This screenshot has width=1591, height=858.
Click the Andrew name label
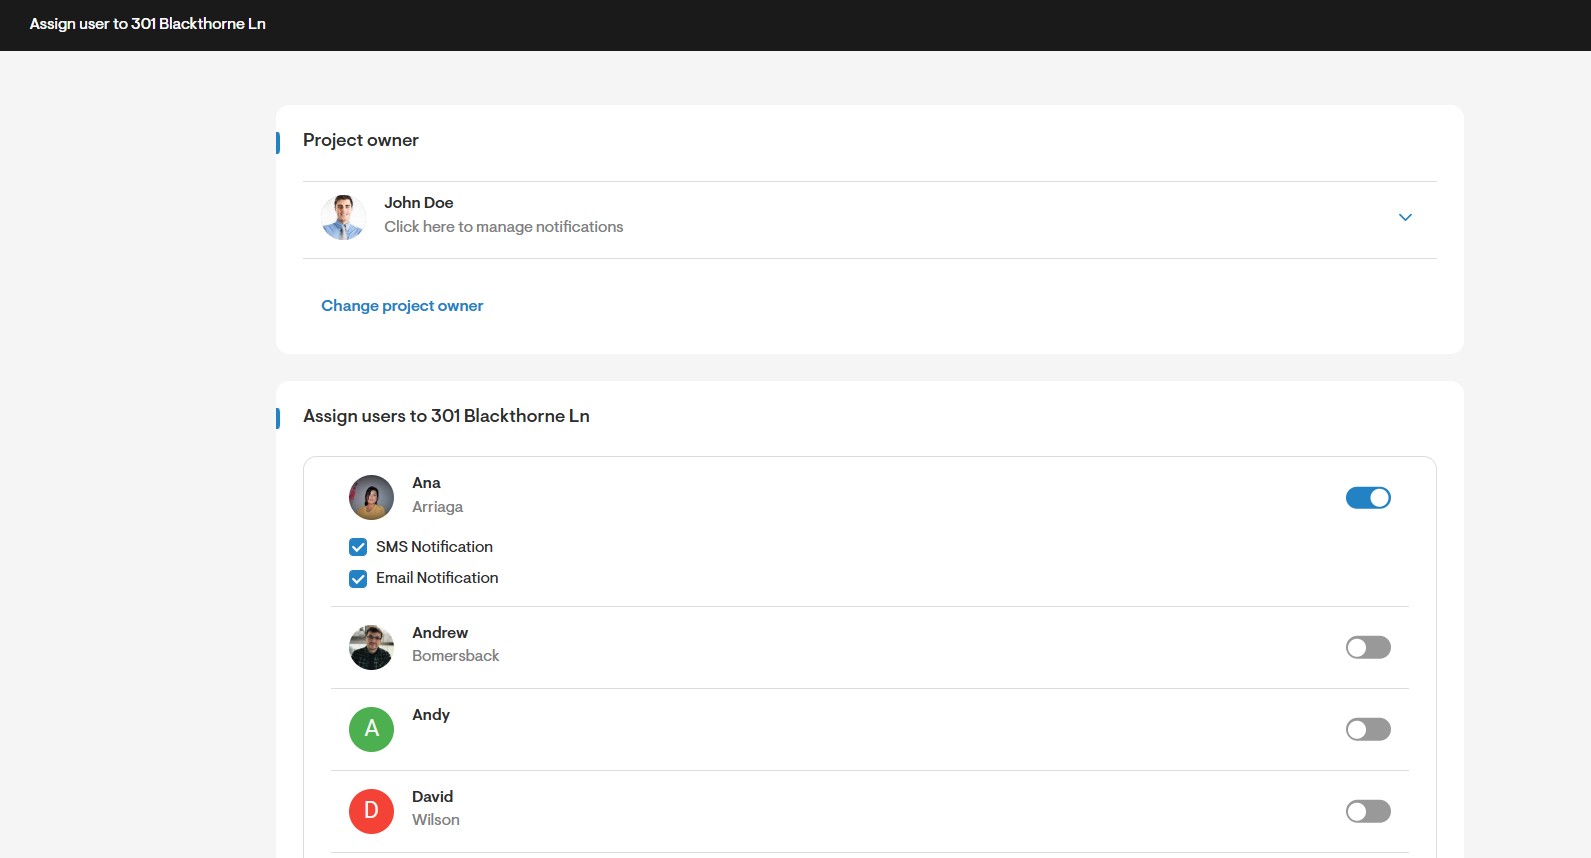(440, 633)
